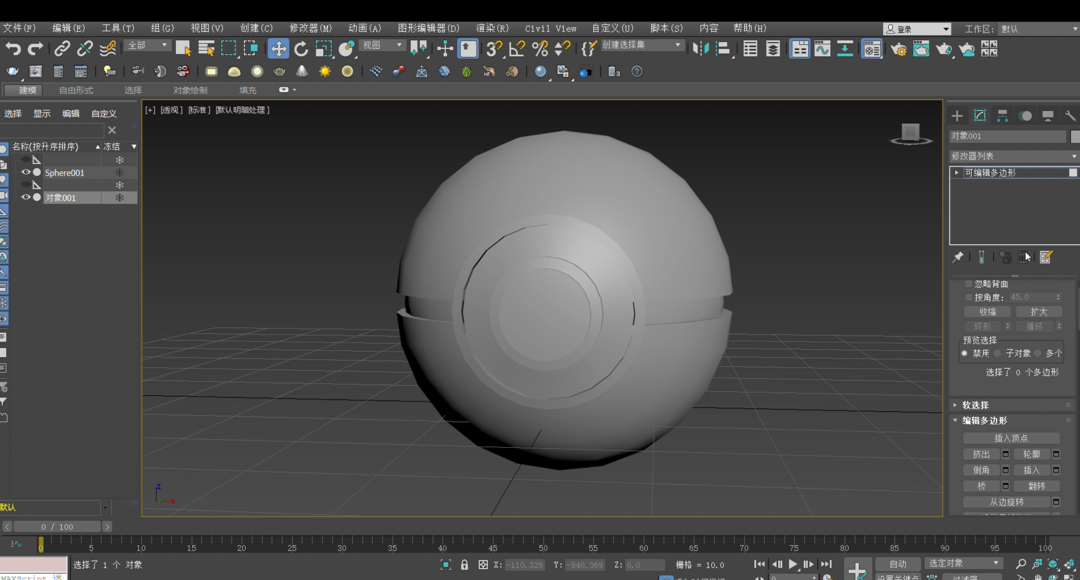Click the 挤出 button

click(x=981, y=454)
